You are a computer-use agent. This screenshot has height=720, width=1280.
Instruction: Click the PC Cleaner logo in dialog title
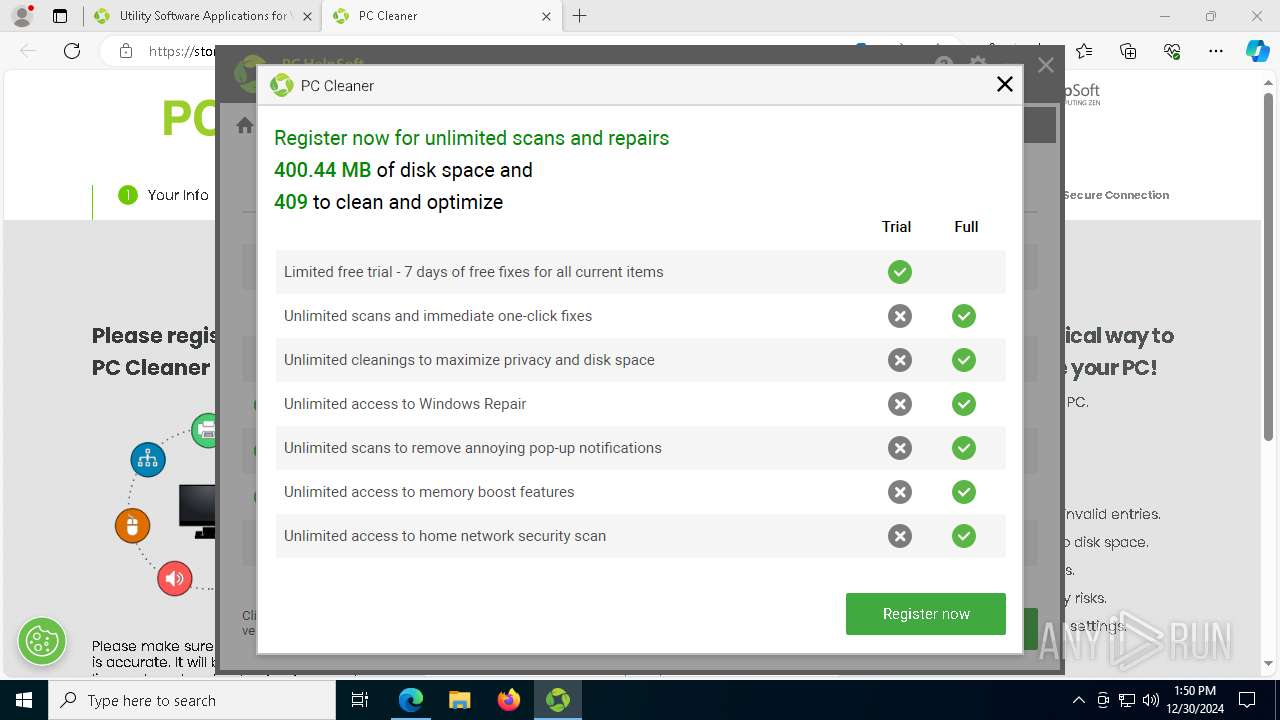pos(282,86)
